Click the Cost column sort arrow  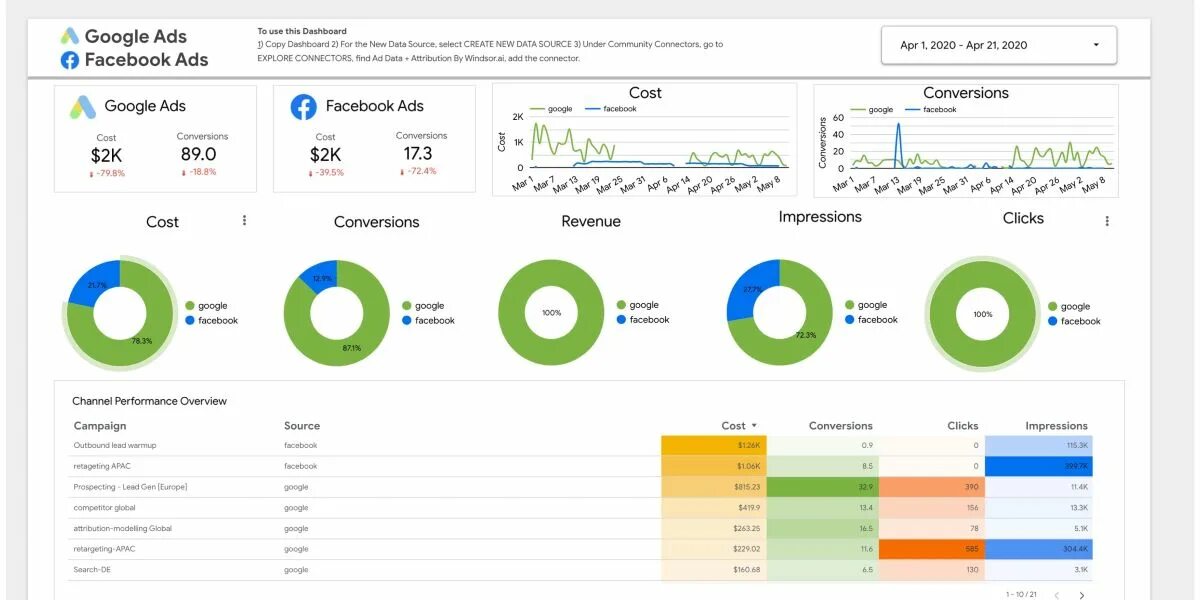754,426
